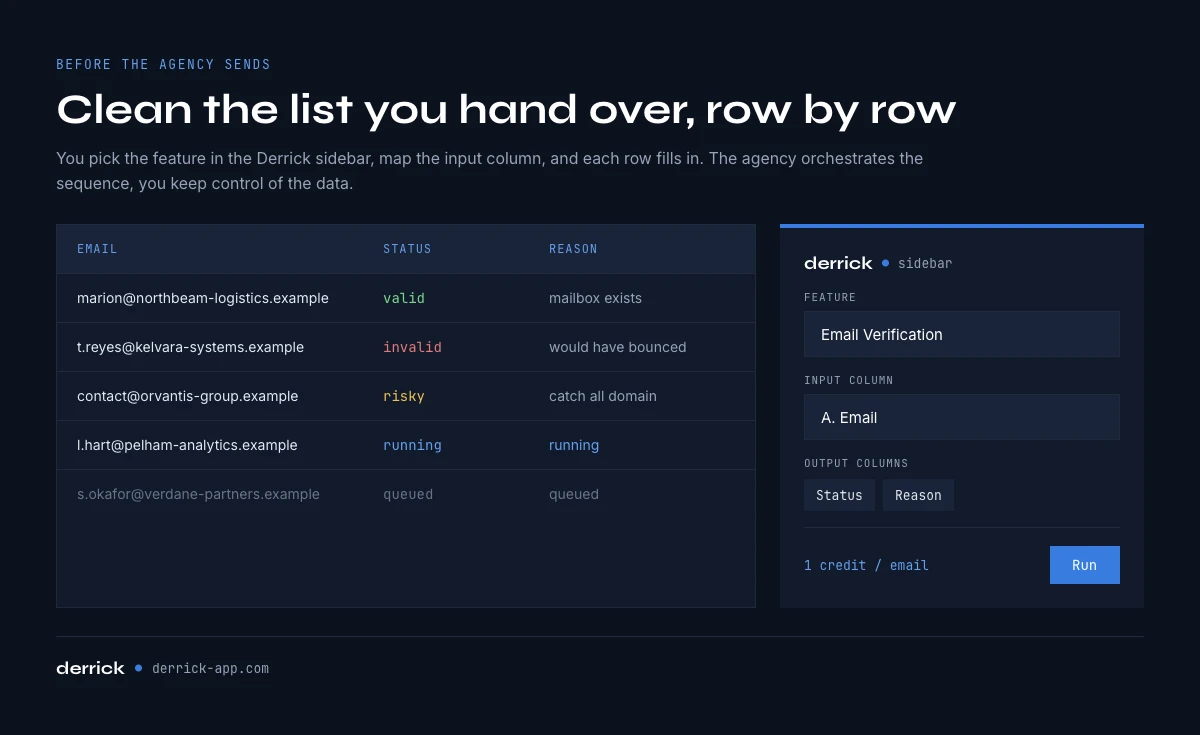1200x735 pixels.
Task: Click the blue dot next to sidebar label
Action: pyautogui.click(x=886, y=263)
